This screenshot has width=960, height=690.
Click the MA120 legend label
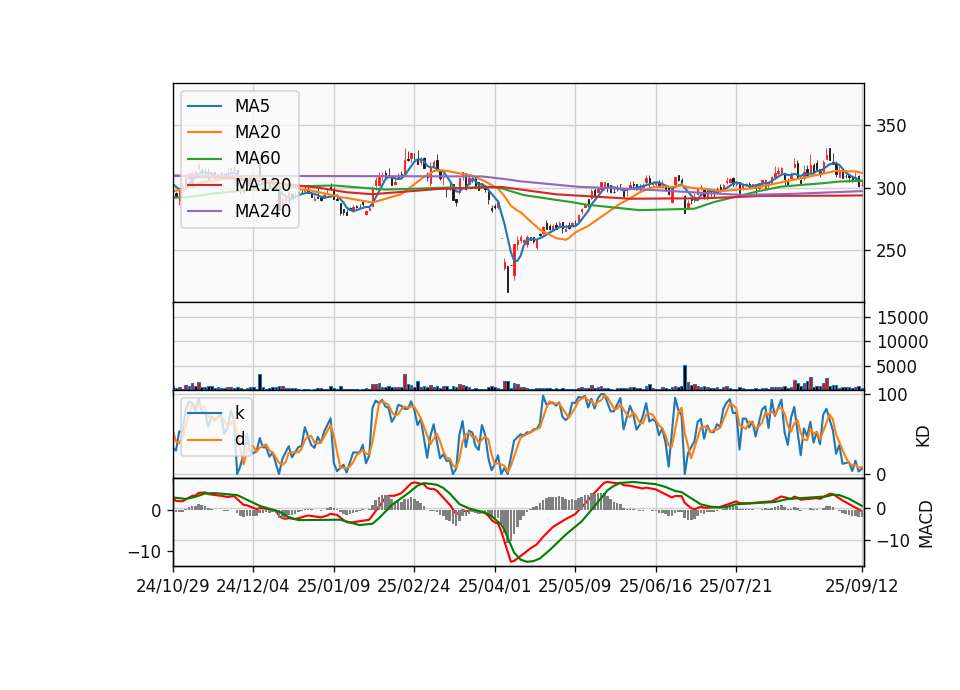pyautogui.click(x=263, y=184)
